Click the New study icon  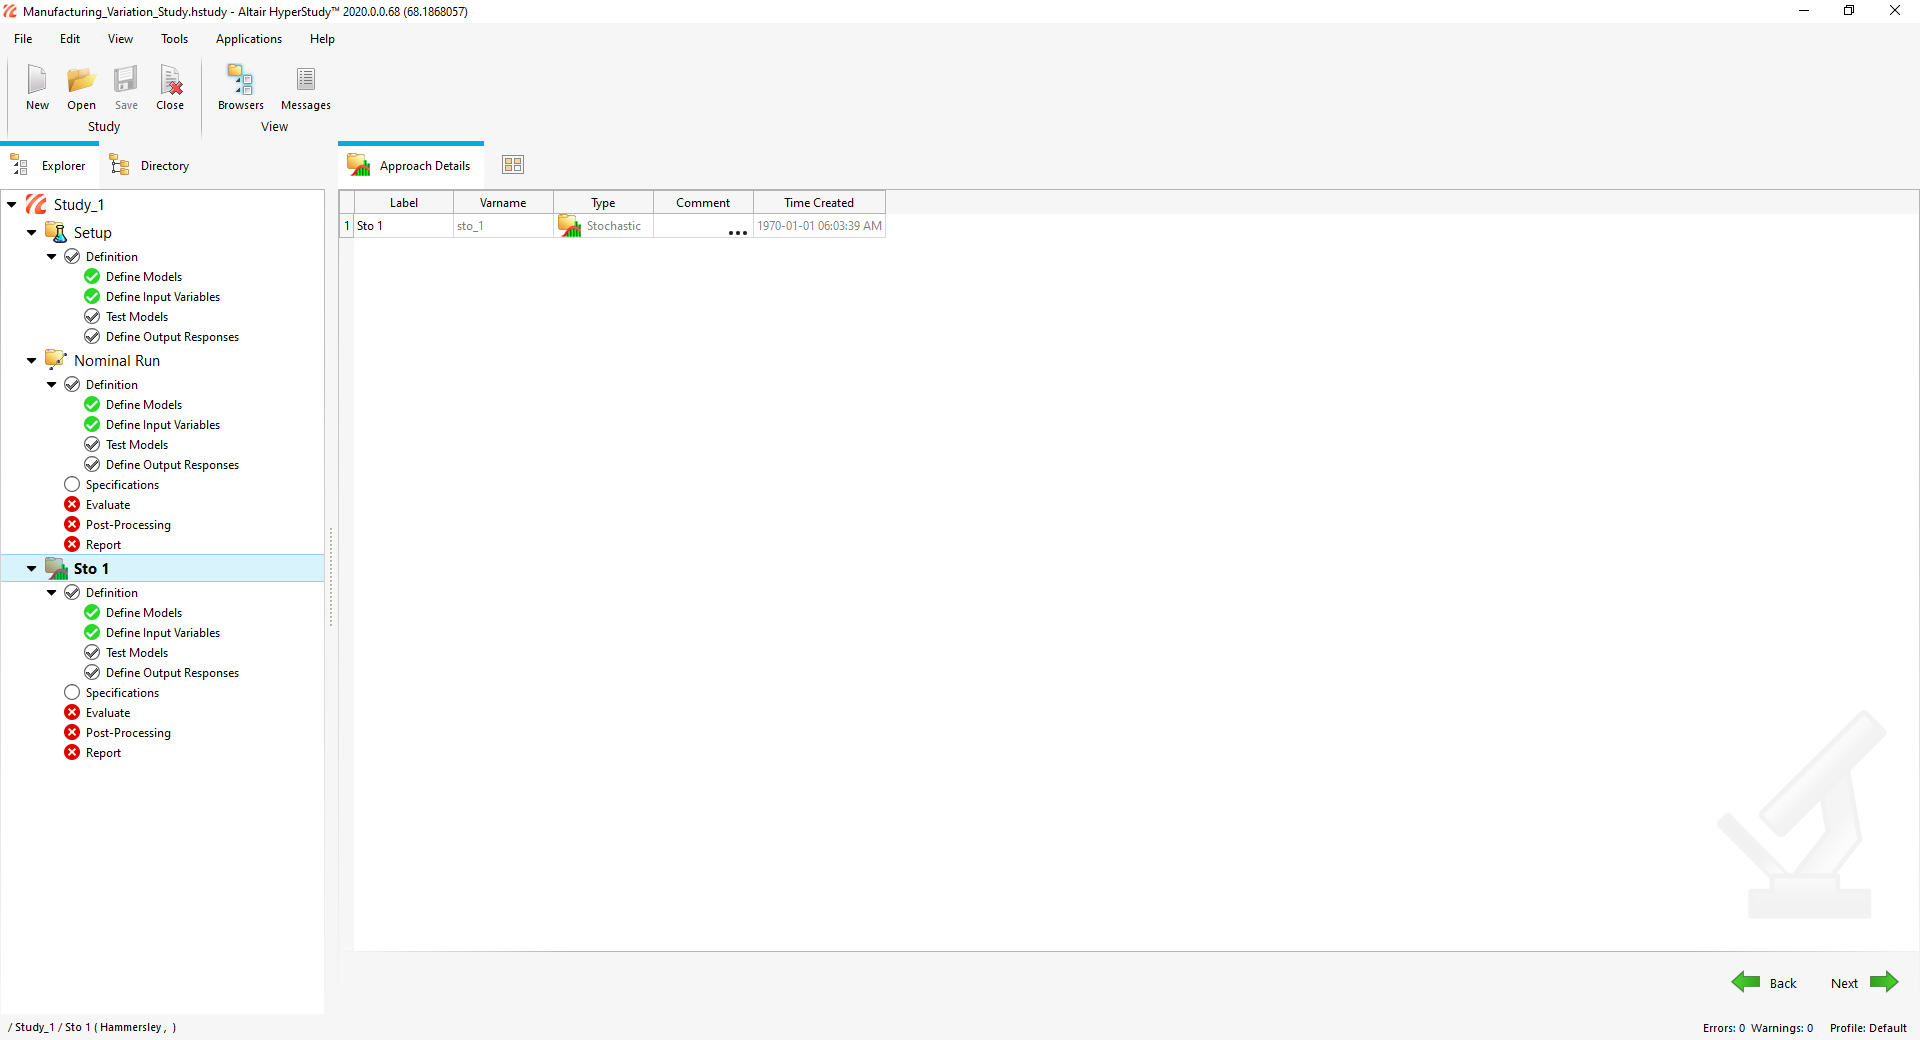pyautogui.click(x=37, y=80)
